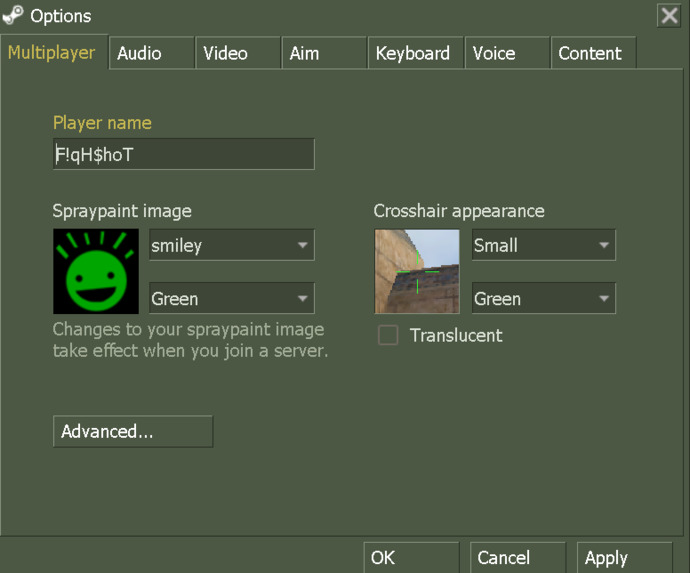Viewport: 690px width, 573px height.
Task: Switch to the Multiplayer tab
Action: pos(52,53)
